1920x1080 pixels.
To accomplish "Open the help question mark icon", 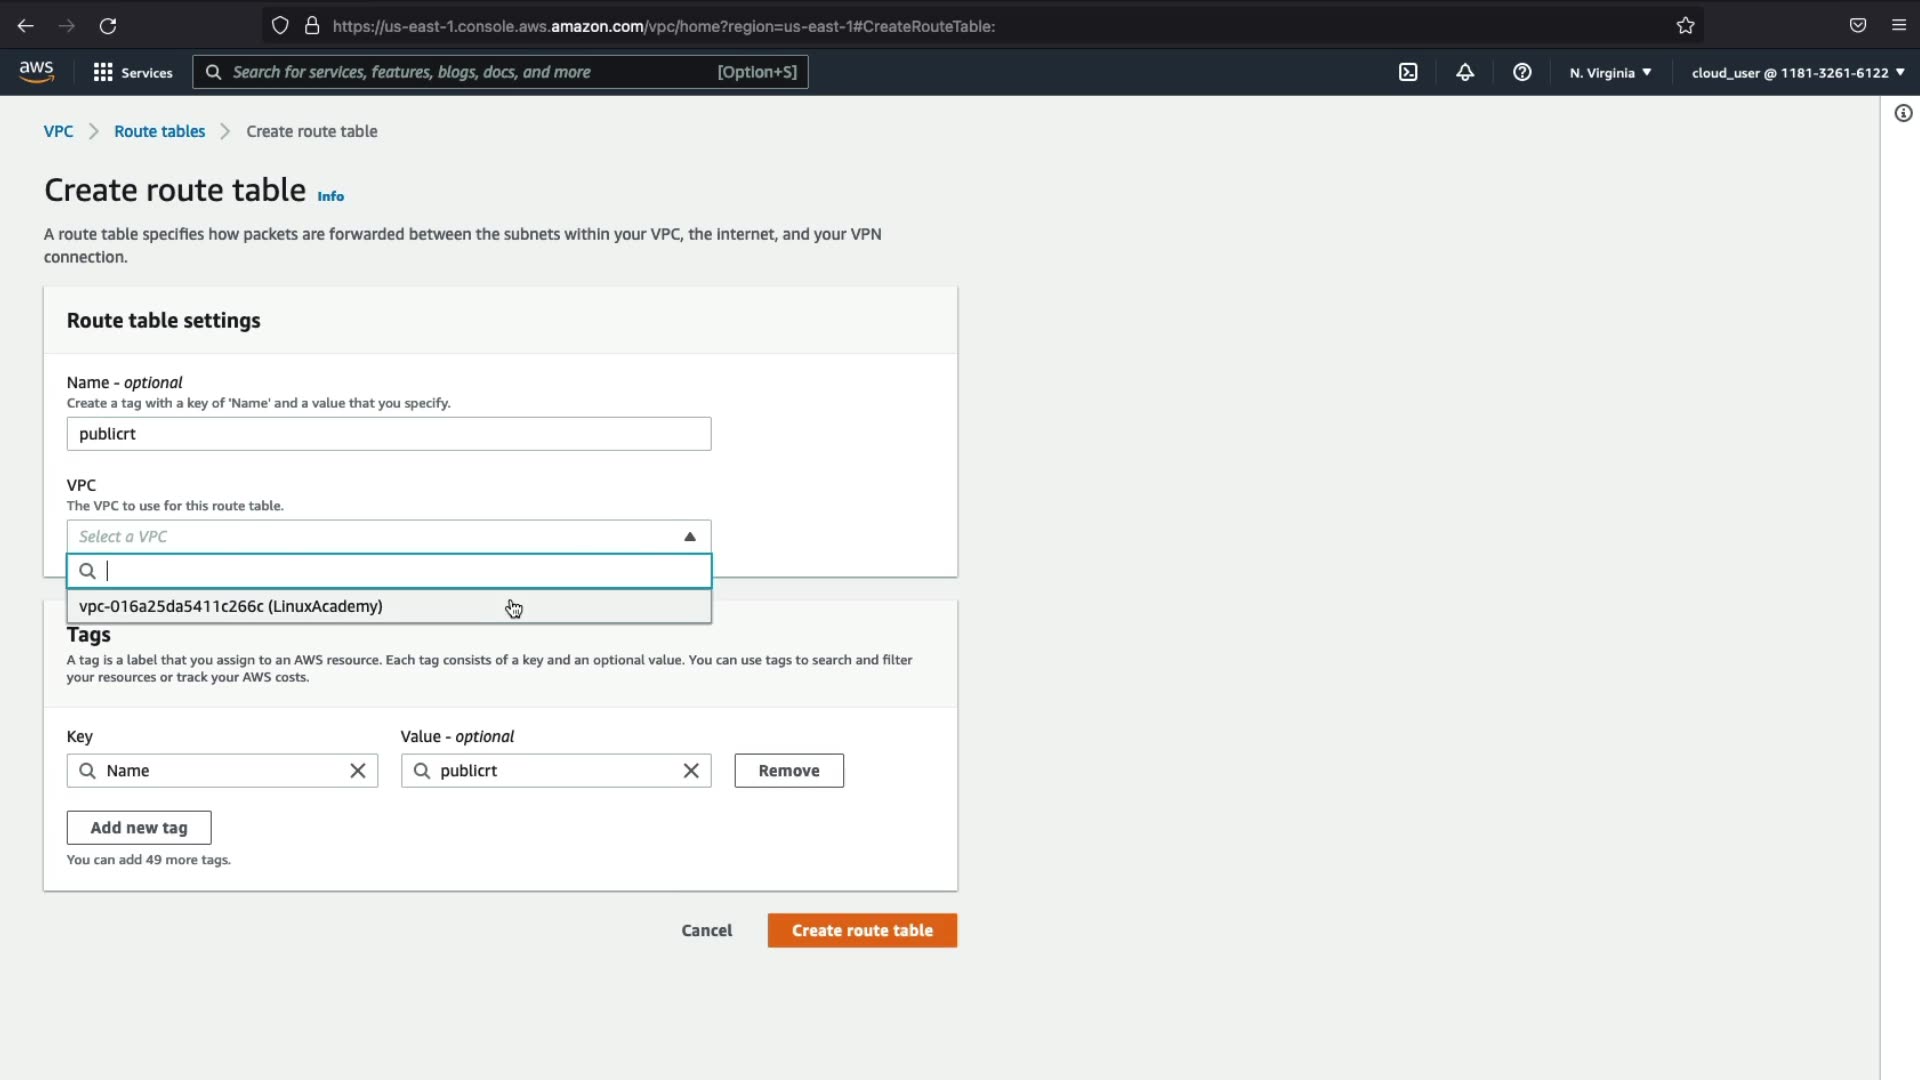I will point(1522,72).
